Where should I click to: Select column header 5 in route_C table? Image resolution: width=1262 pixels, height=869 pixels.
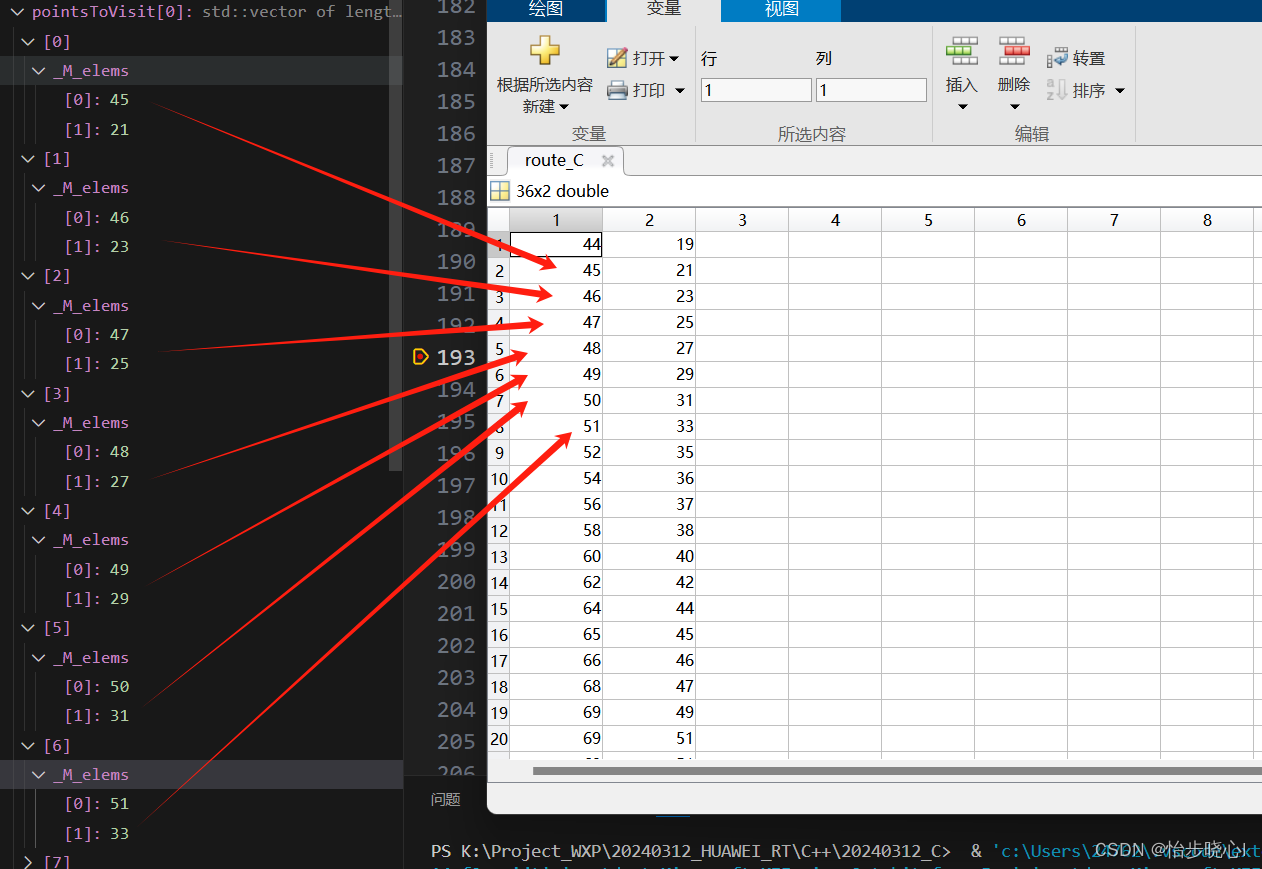928,220
